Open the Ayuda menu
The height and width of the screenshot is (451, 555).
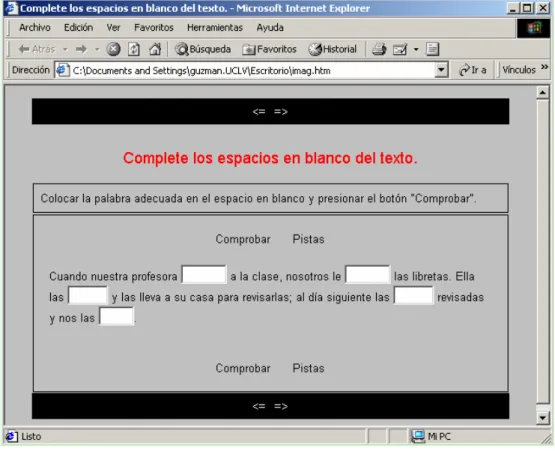[270, 27]
